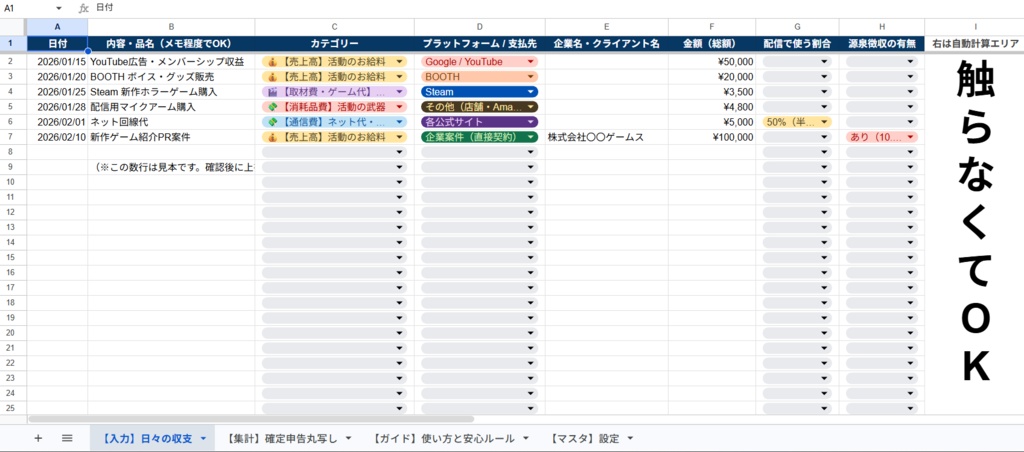The height and width of the screenshot is (452, 1024).
Task: Select column C header
Action: tap(334, 27)
